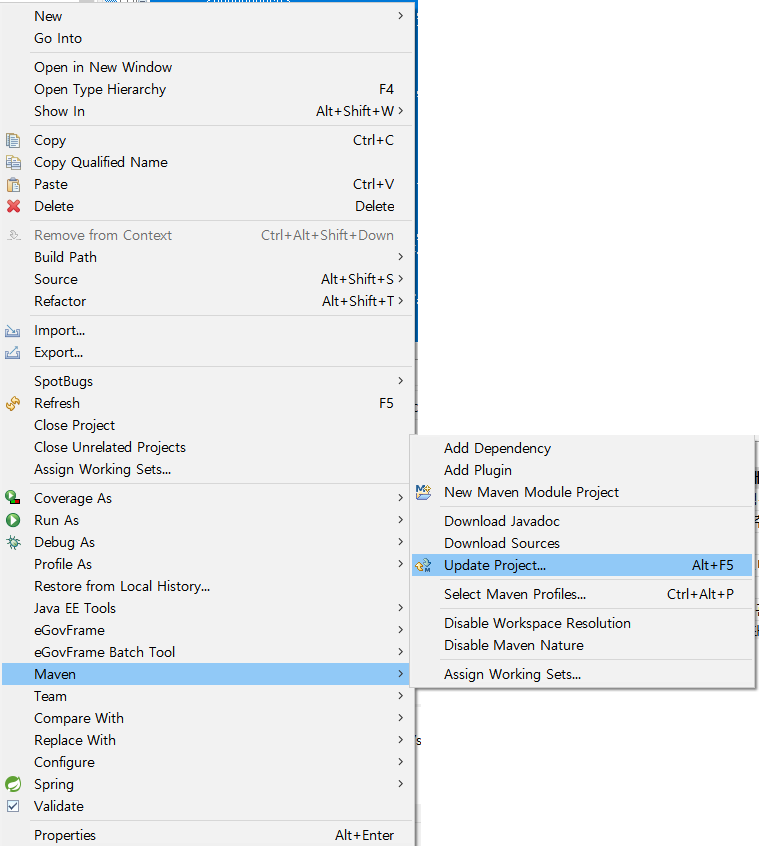Click the red X Delete icon
Image resolution: width=759 pixels, height=846 pixels.
pos(13,206)
